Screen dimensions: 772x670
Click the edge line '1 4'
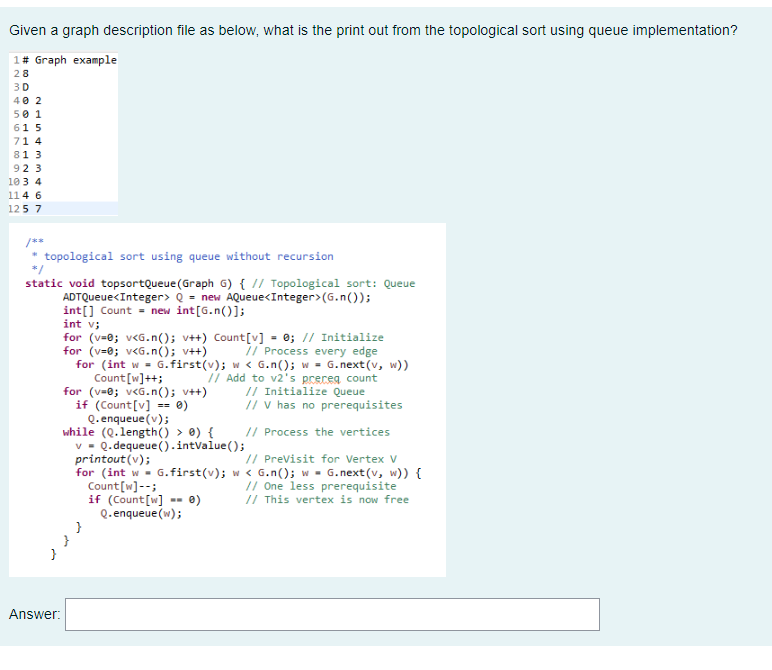[x=32, y=141]
